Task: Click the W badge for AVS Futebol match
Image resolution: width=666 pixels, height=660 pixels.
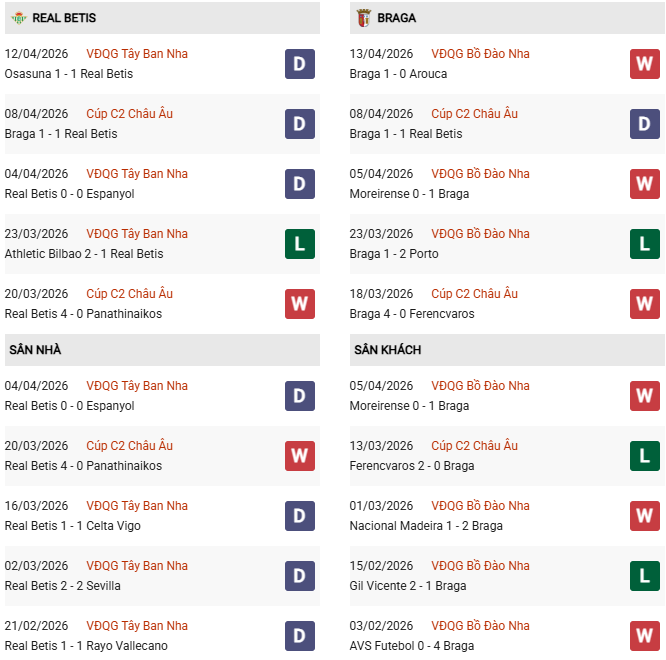Action: (x=644, y=636)
